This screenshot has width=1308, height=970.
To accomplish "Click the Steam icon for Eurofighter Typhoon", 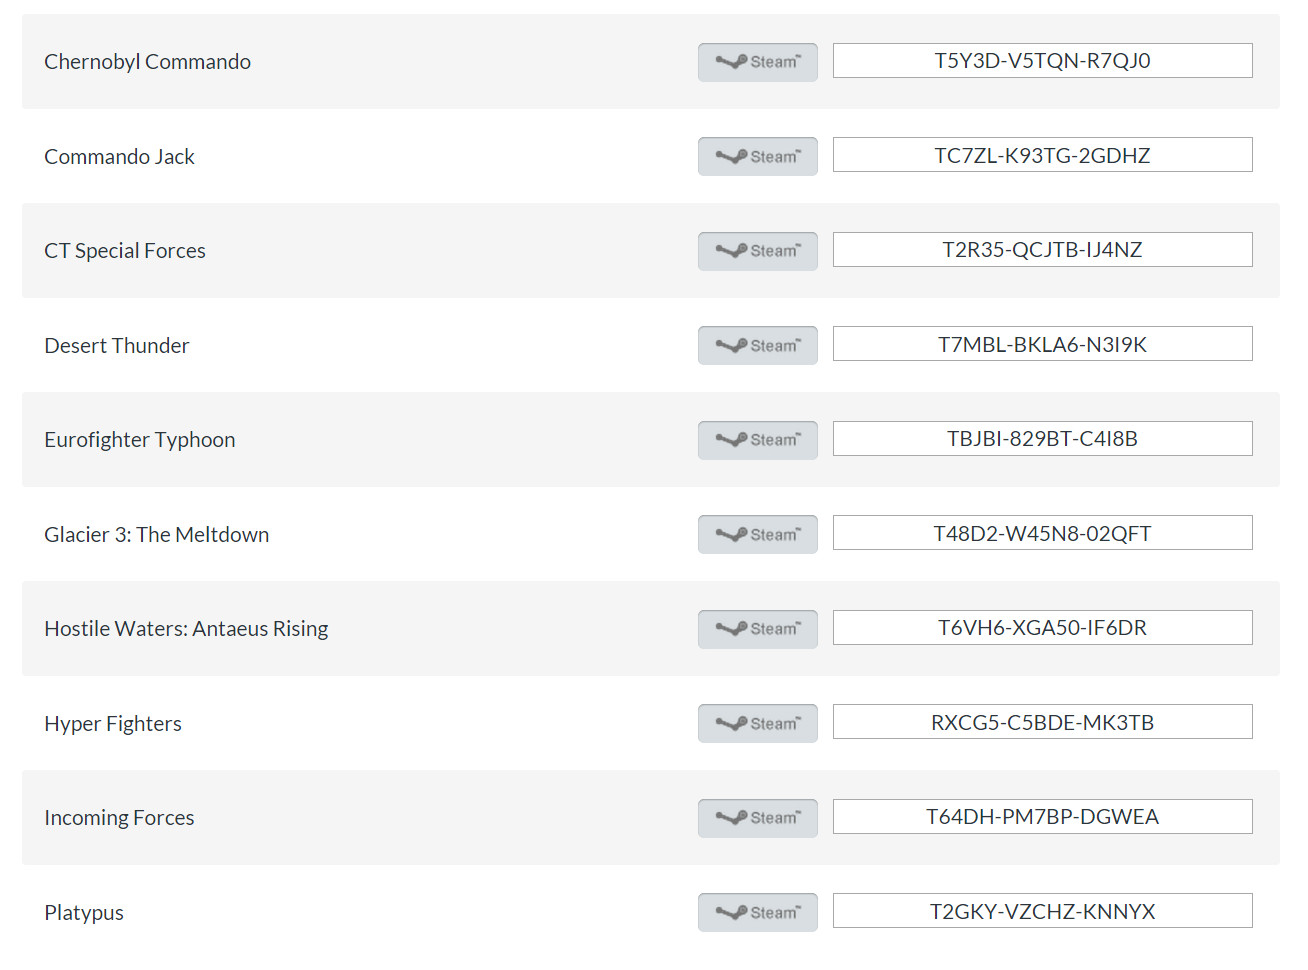I will [758, 440].
